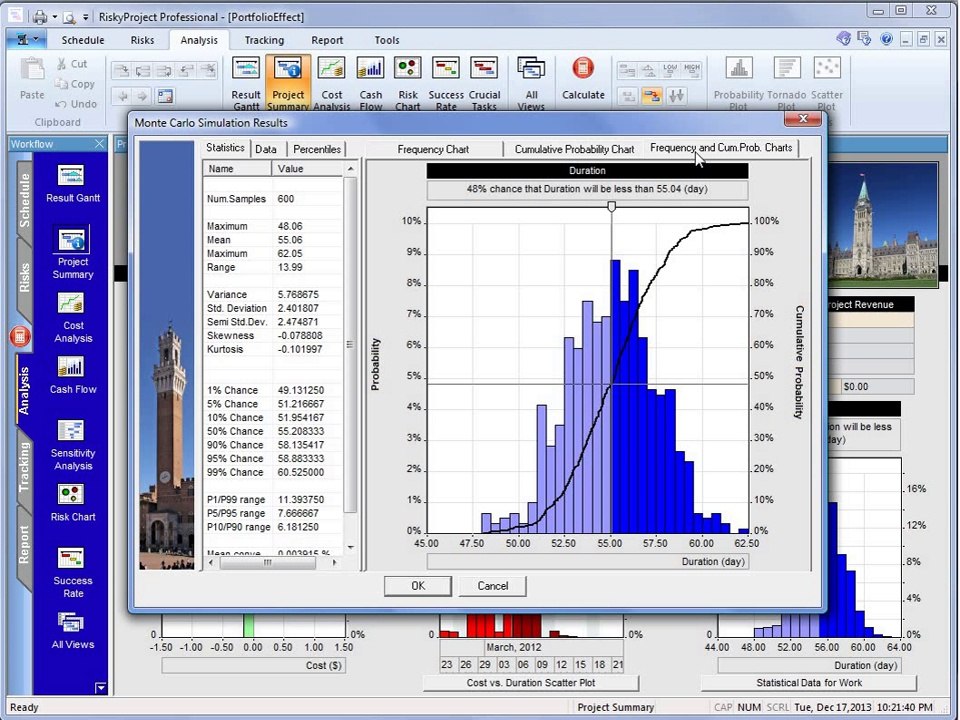
Task: Click Copy in Clipboard group
Action: point(75,84)
